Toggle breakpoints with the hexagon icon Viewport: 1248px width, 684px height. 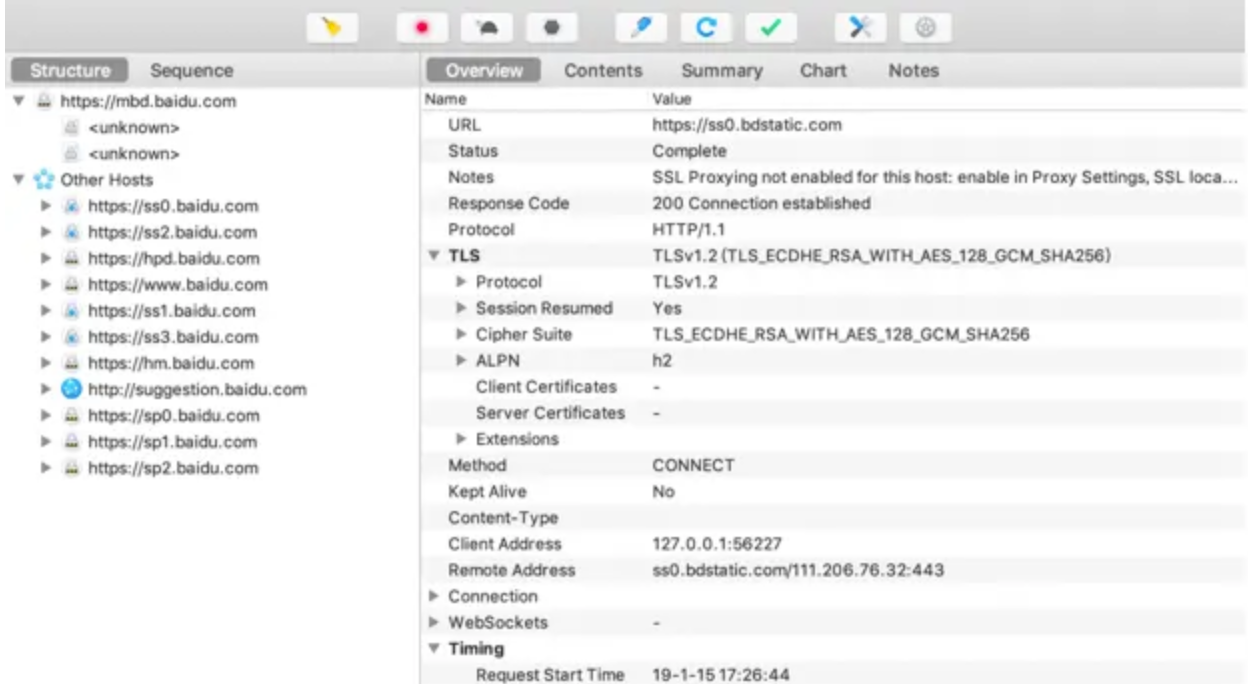[552, 27]
